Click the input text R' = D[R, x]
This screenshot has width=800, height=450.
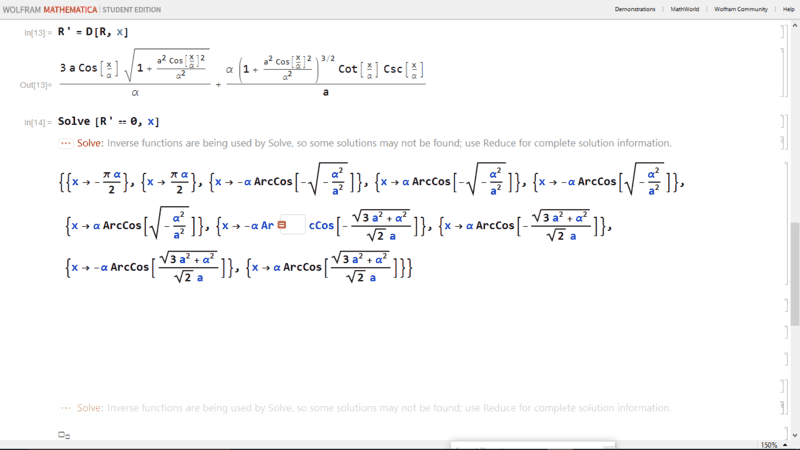click(93, 32)
